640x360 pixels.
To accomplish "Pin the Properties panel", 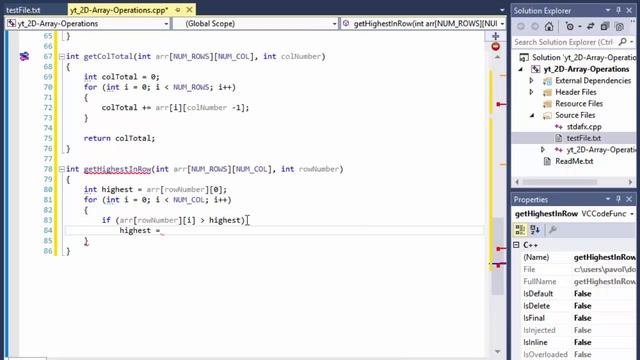I will point(618,199).
